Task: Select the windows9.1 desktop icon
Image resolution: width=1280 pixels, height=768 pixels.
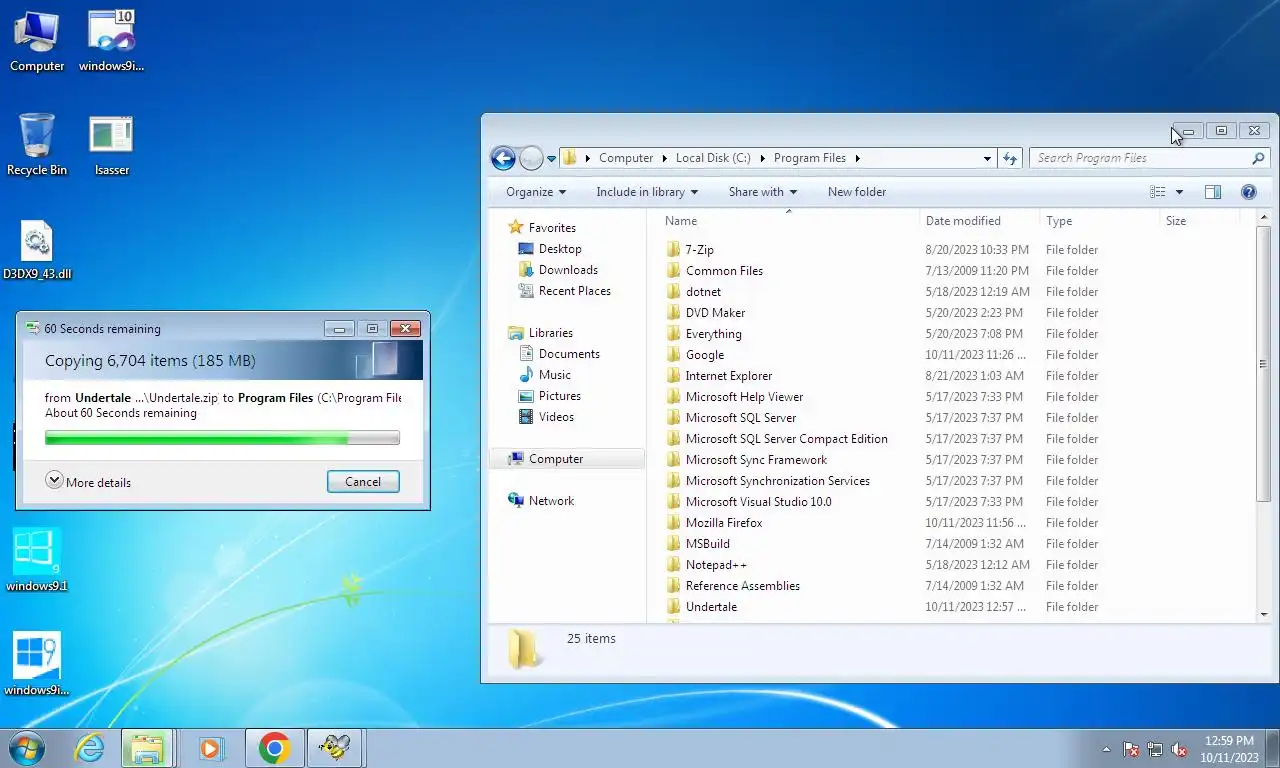Action: click(37, 561)
